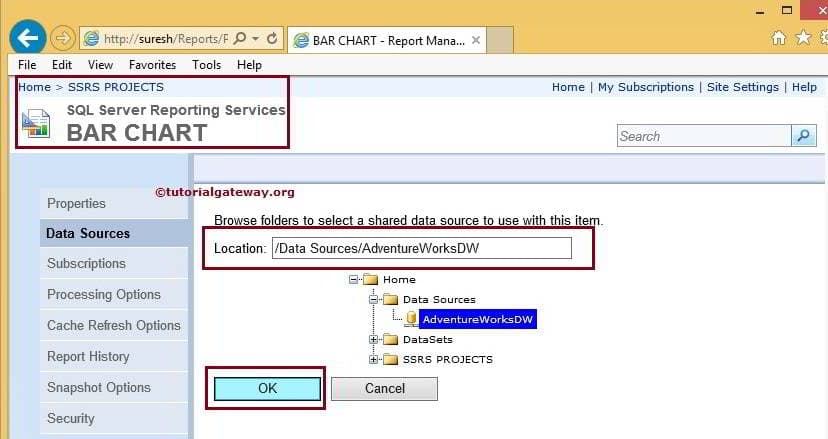Click the page refresh icon
This screenshot has height=439, width=828.
click(272, 39)
